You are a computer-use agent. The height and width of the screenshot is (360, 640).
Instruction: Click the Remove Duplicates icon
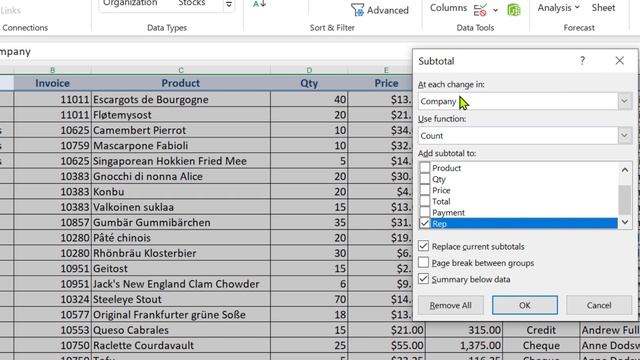point(480,9)
